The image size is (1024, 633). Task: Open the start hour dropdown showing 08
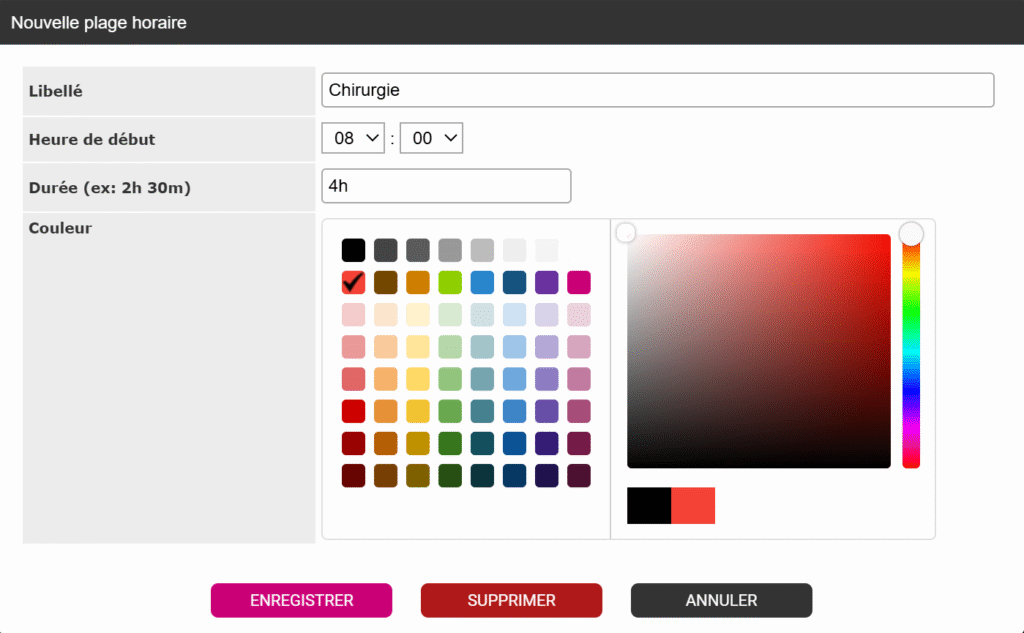pyautogui.click(x=353, y=139)
